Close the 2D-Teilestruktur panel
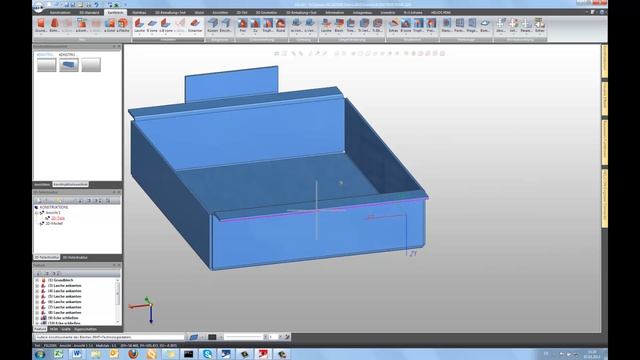Viewport: 640px width, 360px height. 119,192
